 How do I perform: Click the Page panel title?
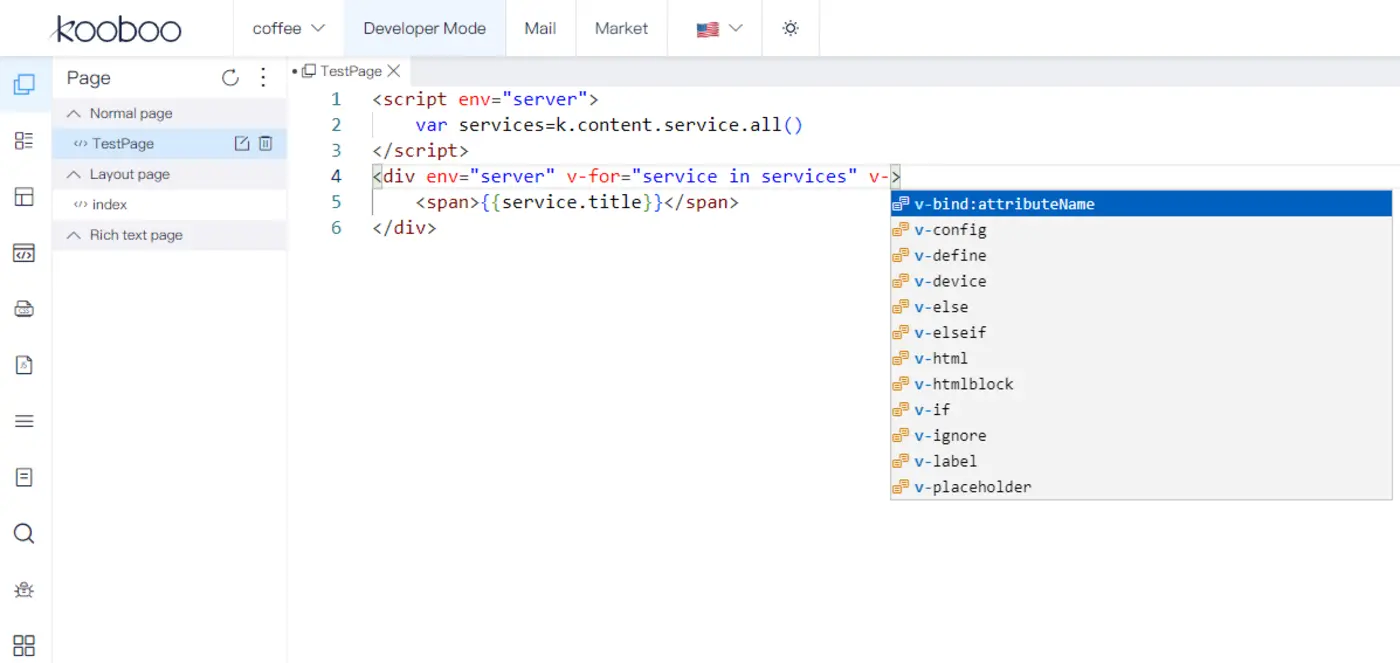click(x=89, y=78)
